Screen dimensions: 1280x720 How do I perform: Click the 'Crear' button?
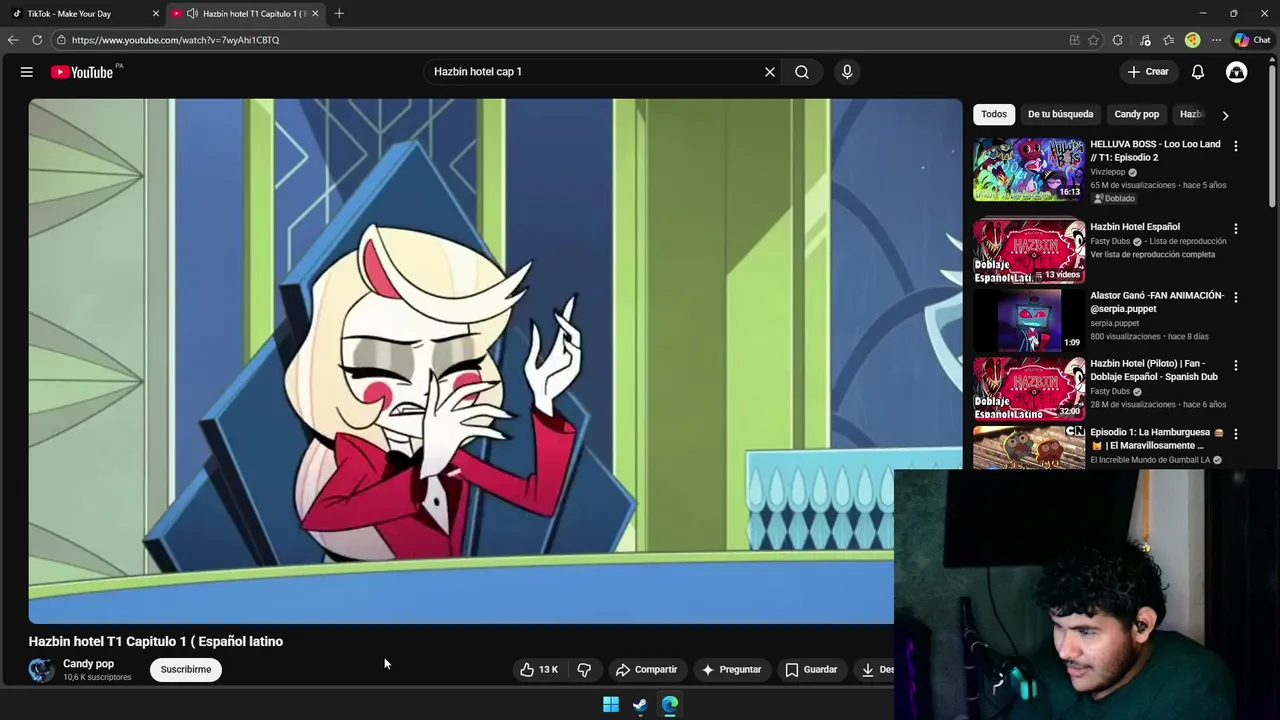[1148, 72]
